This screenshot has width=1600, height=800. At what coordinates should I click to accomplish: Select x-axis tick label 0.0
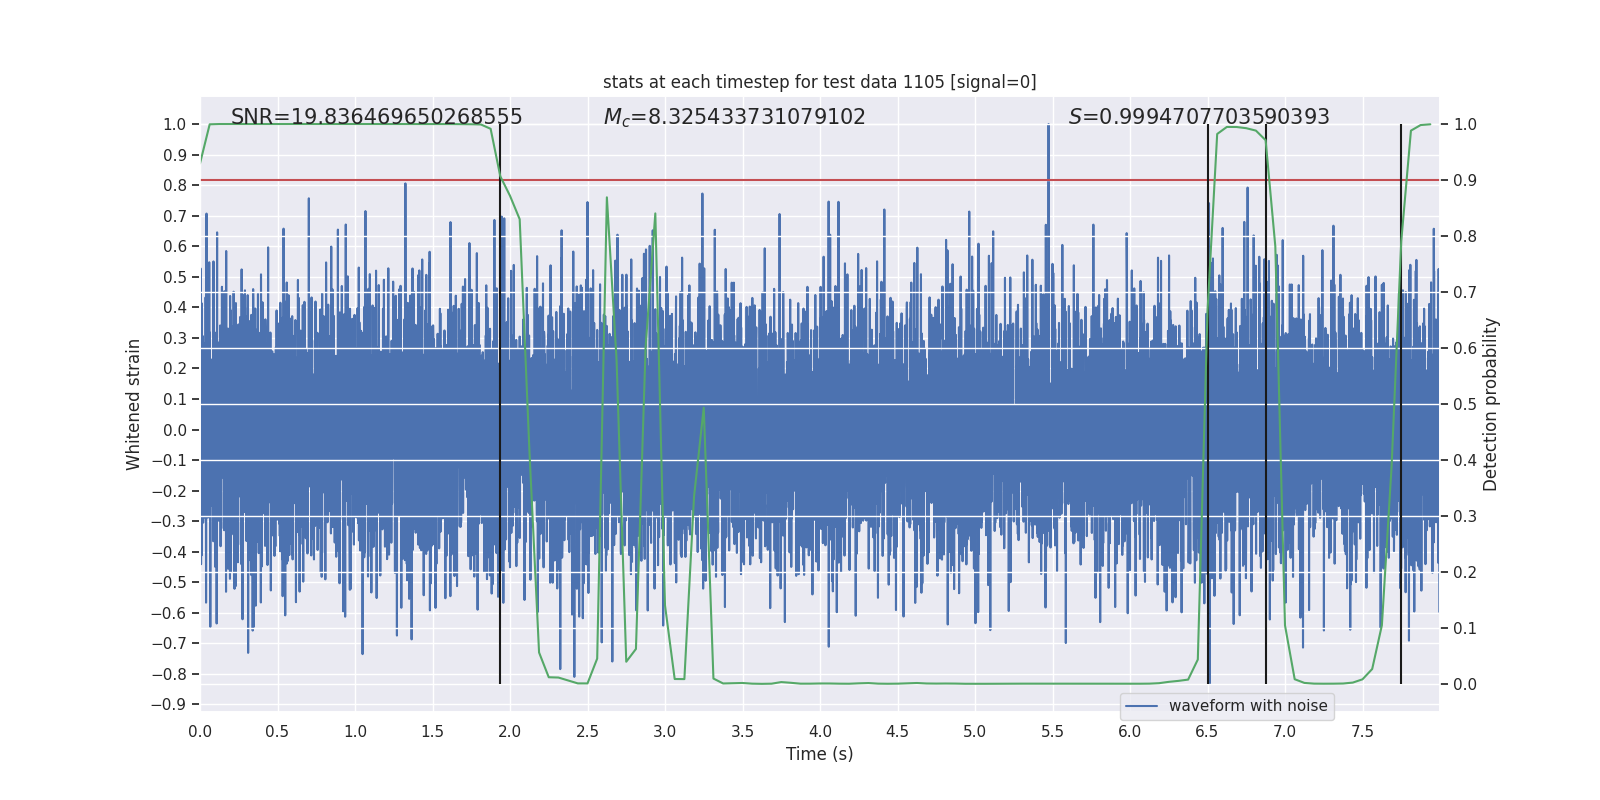click(x=200, y=731)
